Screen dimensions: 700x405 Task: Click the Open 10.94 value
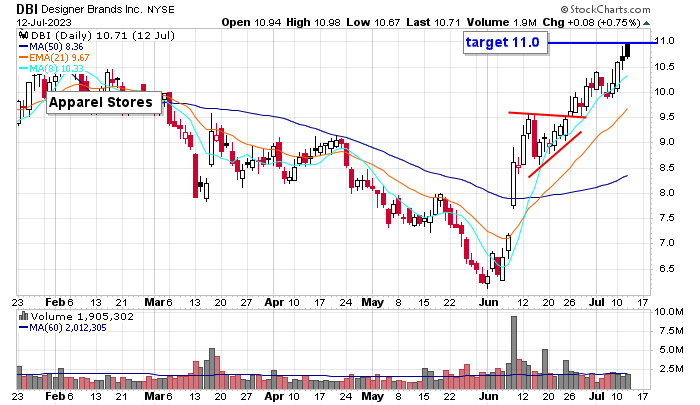click(x=252, y=22)
